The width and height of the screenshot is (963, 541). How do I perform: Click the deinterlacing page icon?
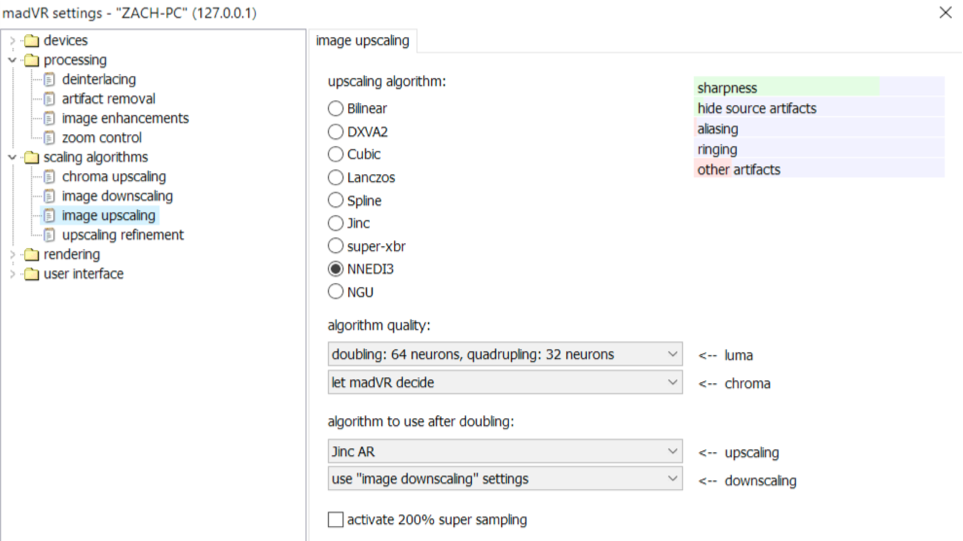[49, 80]
